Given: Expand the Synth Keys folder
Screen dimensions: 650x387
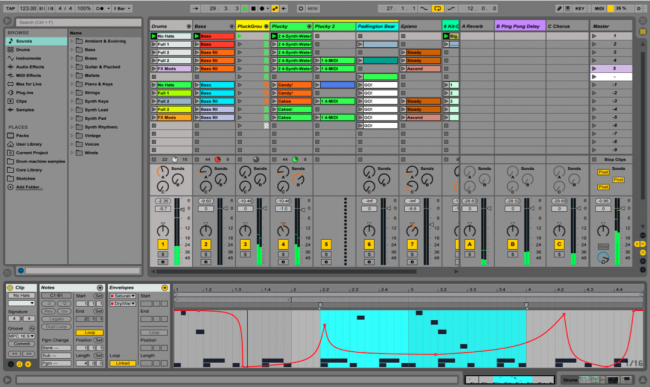Looking at the screenshot, I should (x=72, y=101).
